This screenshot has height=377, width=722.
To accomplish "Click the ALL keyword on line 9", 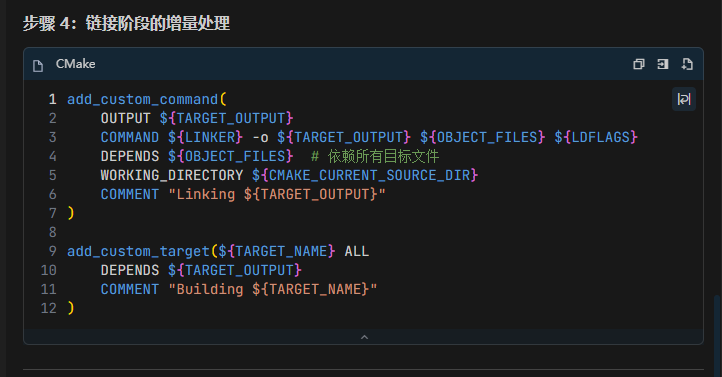I will 357,251.
